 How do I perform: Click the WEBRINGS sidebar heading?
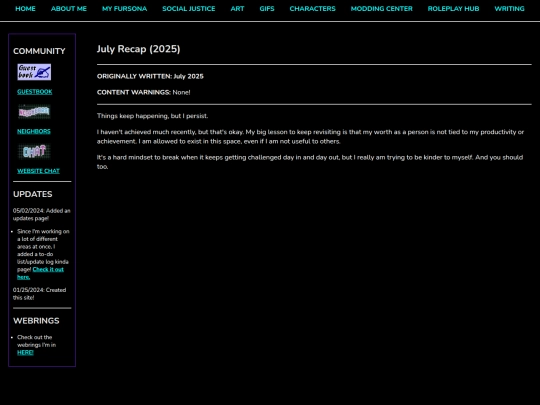point(36,321)
